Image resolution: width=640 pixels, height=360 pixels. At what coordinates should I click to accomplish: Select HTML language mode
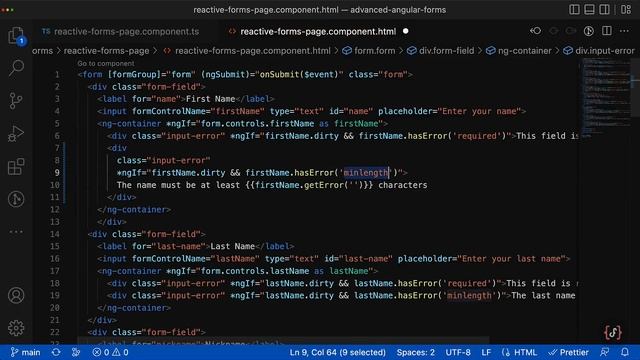[x=520, y=352]
